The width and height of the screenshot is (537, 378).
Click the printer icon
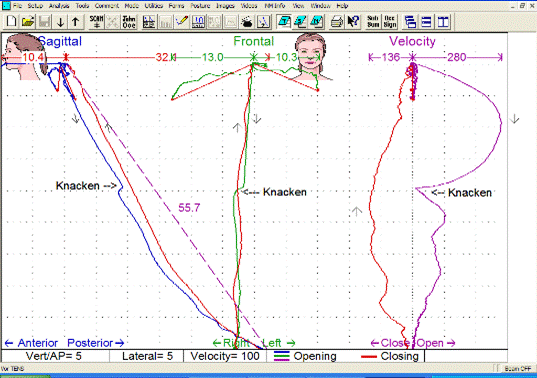click(336, 22)
